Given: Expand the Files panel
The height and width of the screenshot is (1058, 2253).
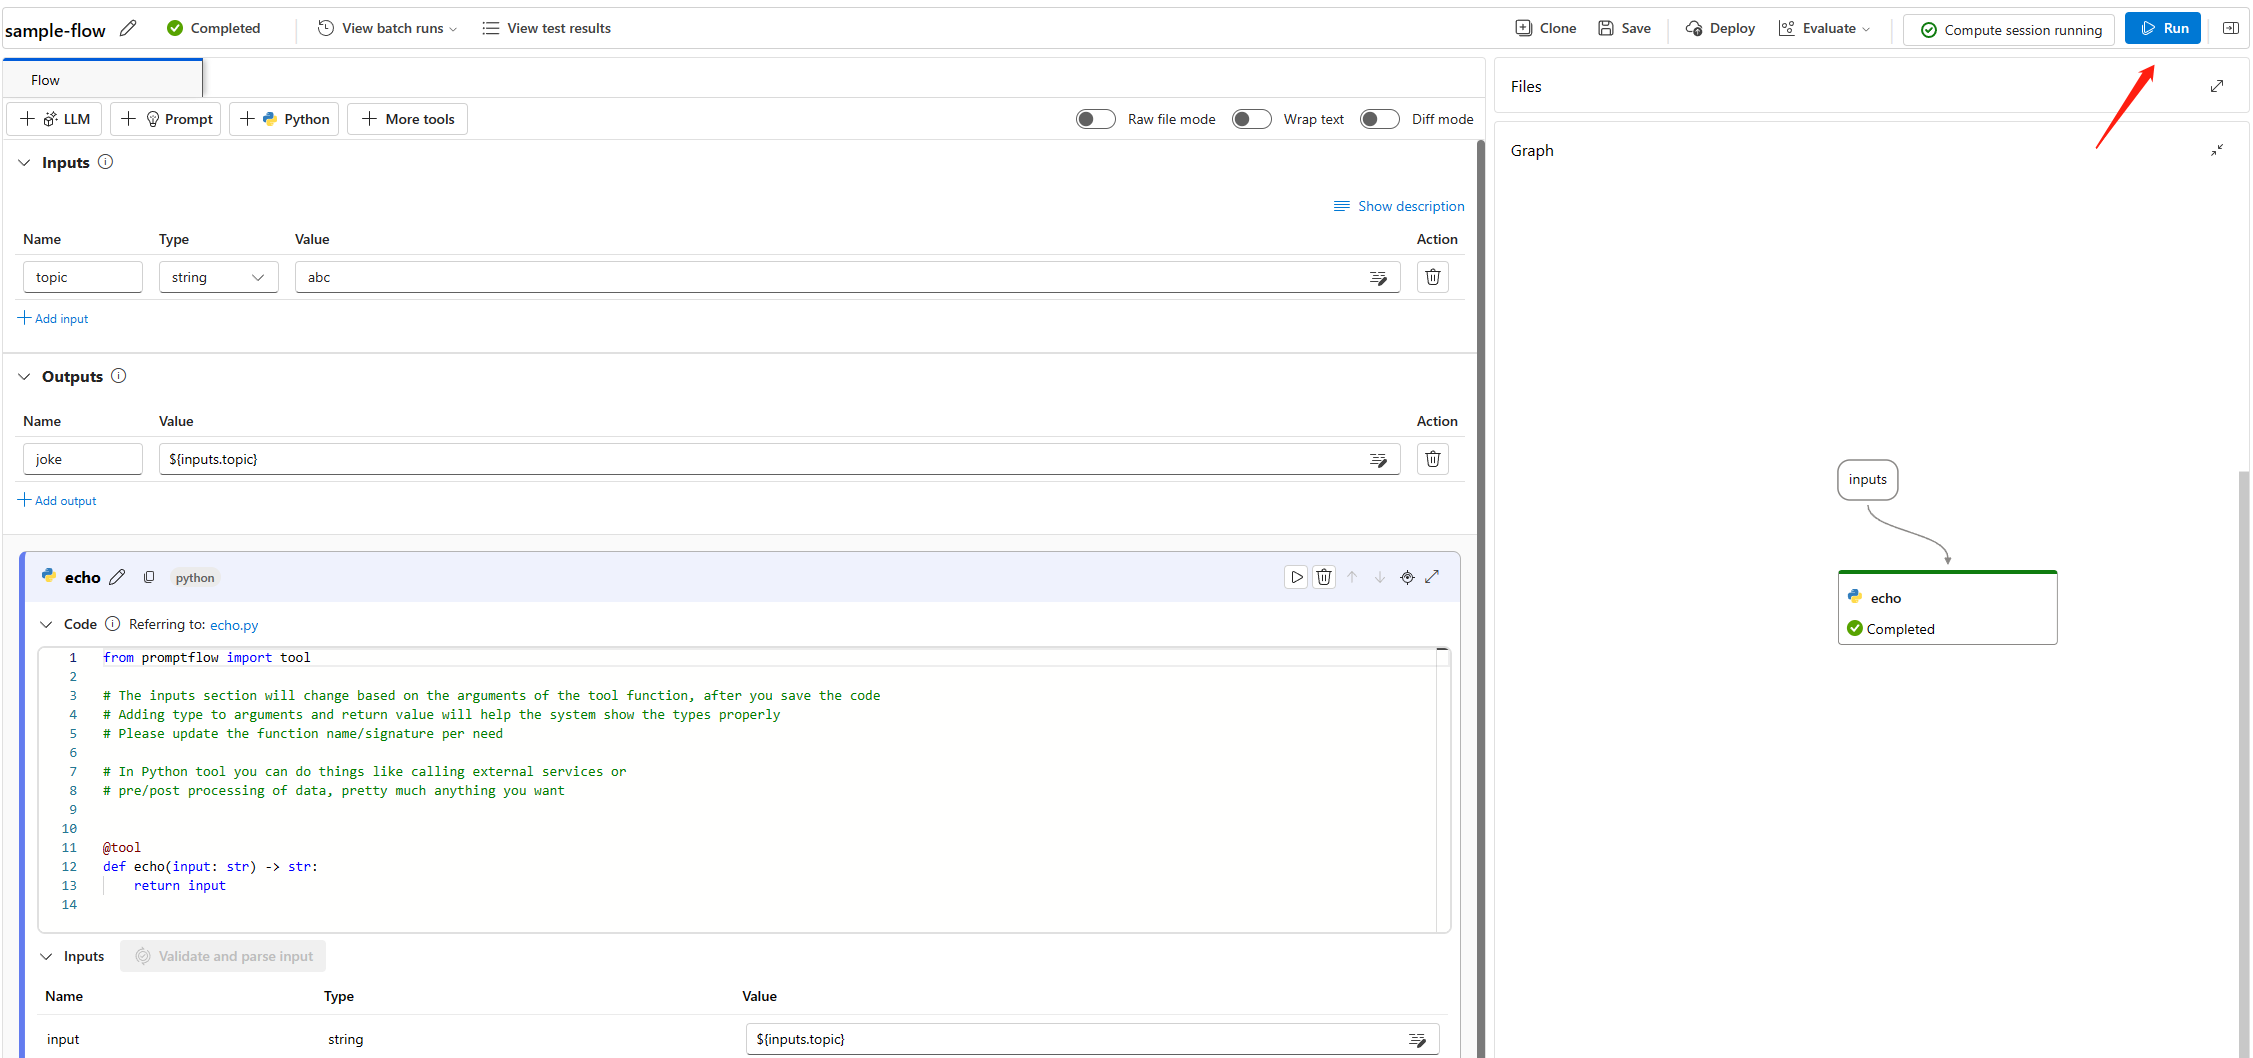Looking at the screenshot, I should pyautogui.click(x=2217, y=86).
